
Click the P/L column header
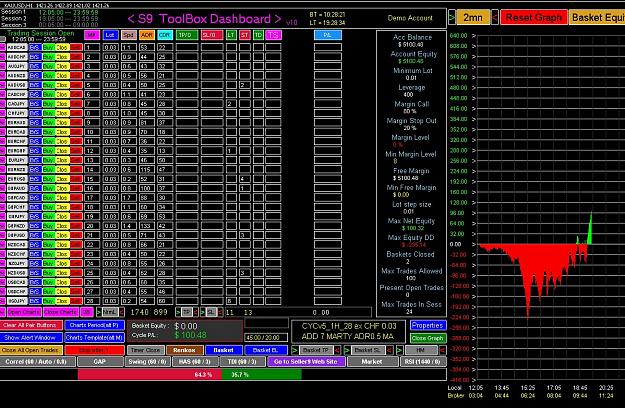coord(328,35)
